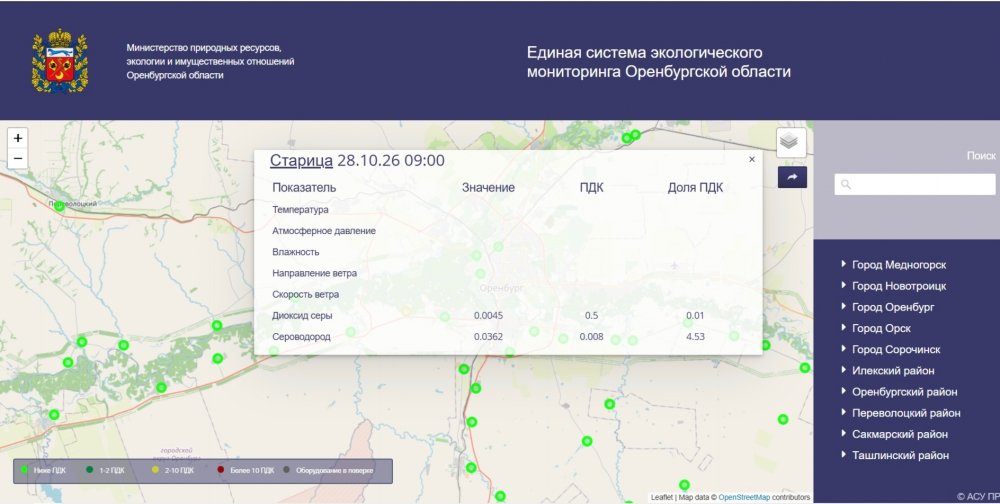1000x504 pixels.
Task: Open the OpenStreetMap attribution link
Action: point(744,497)
